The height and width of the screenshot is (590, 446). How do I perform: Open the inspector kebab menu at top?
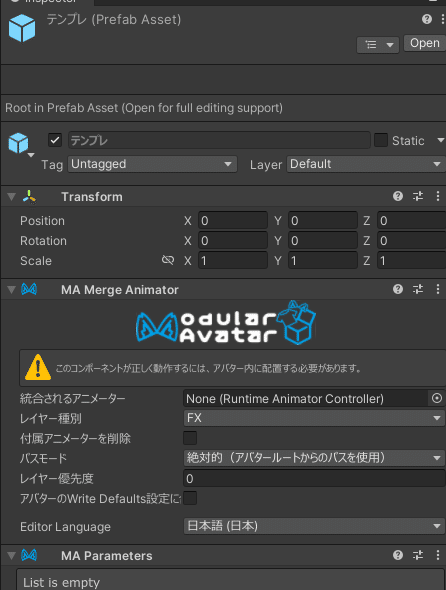coord(443,19)
